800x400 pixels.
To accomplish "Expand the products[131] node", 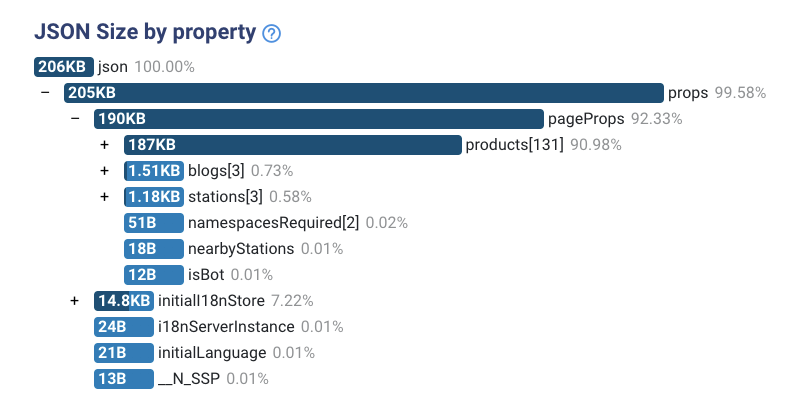I will tap(105, 145).
